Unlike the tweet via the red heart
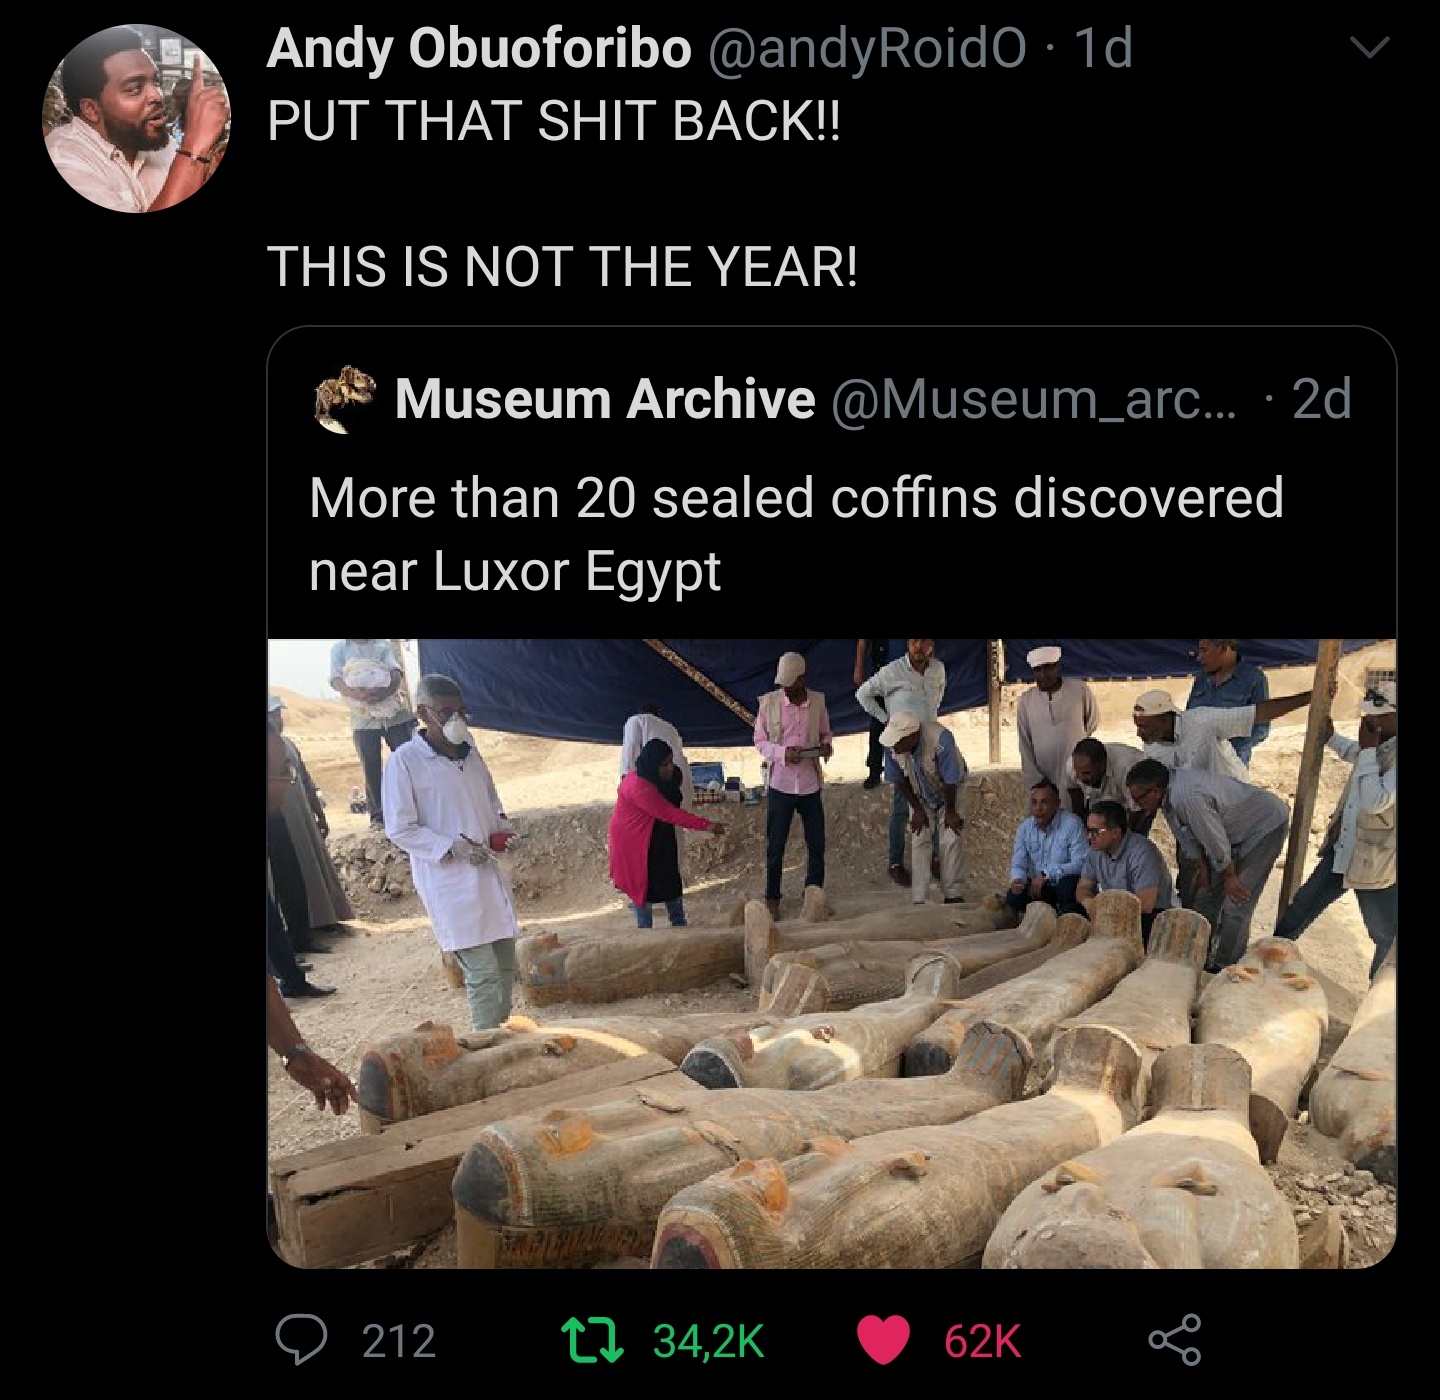 point(883,1341)
